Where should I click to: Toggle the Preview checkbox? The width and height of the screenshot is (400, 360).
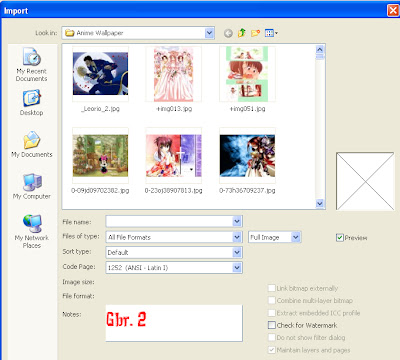click(340, 238)
